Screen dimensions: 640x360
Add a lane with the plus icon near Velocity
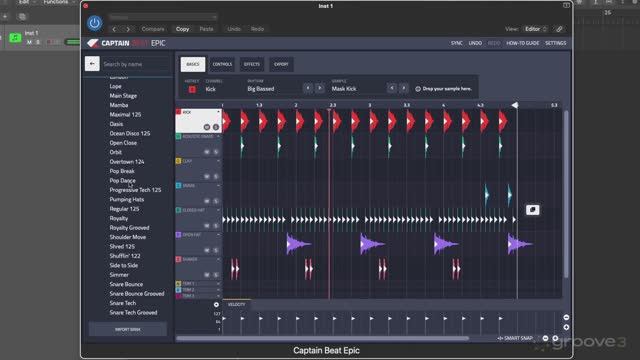[216, 304]
